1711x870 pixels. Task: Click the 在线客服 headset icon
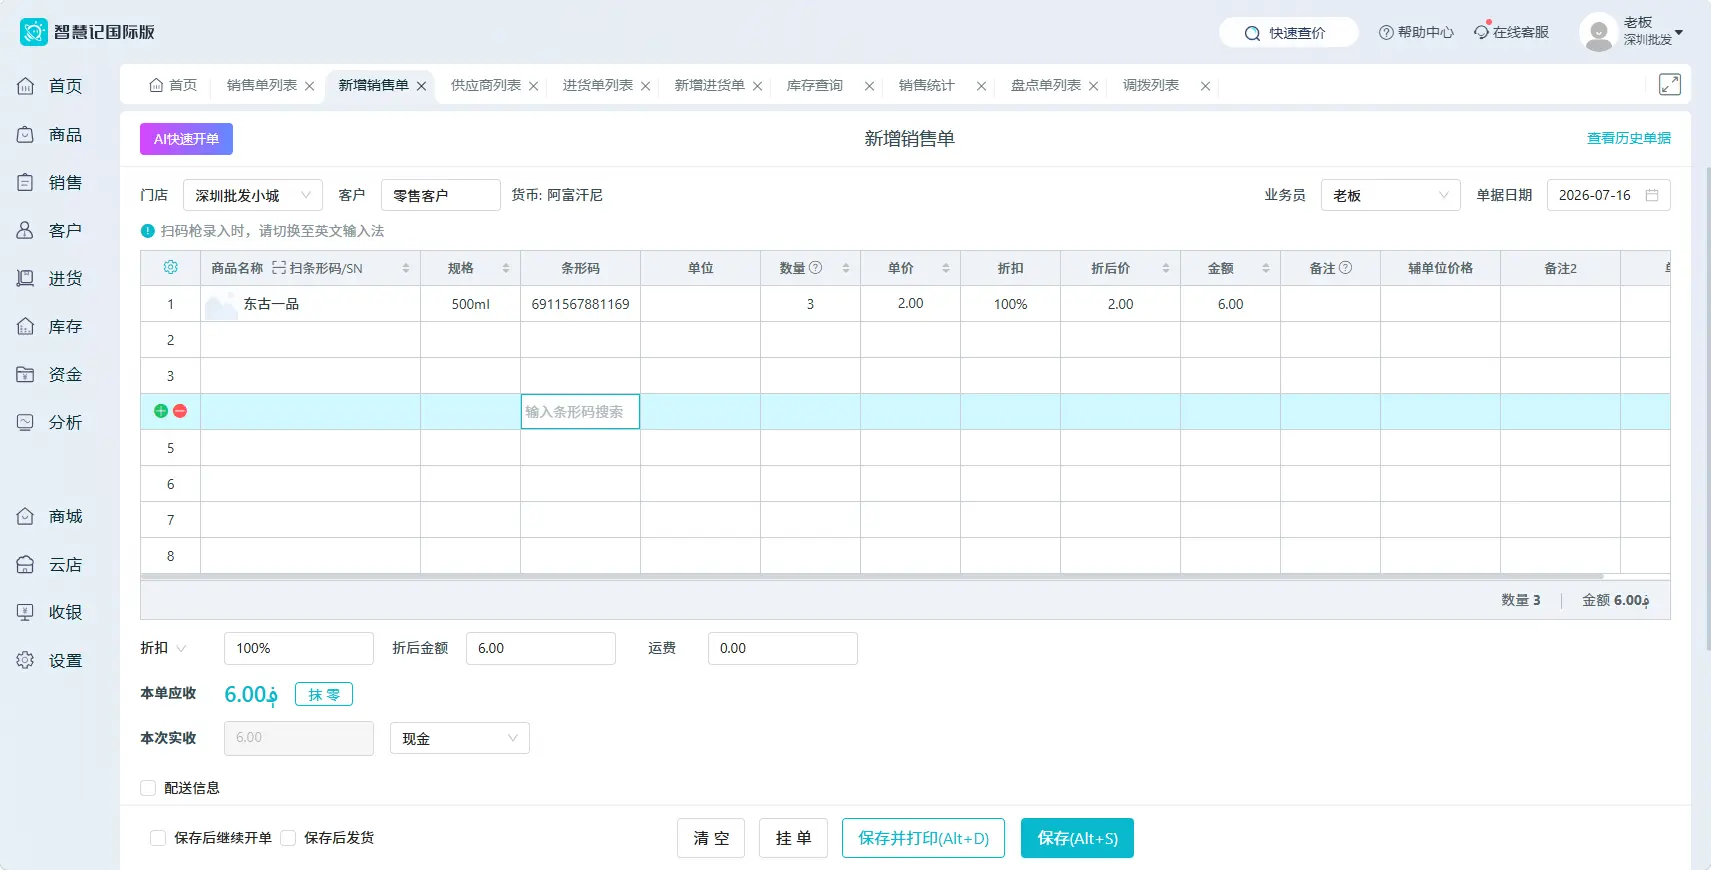pyautogui.click(x=1481, y=32)
